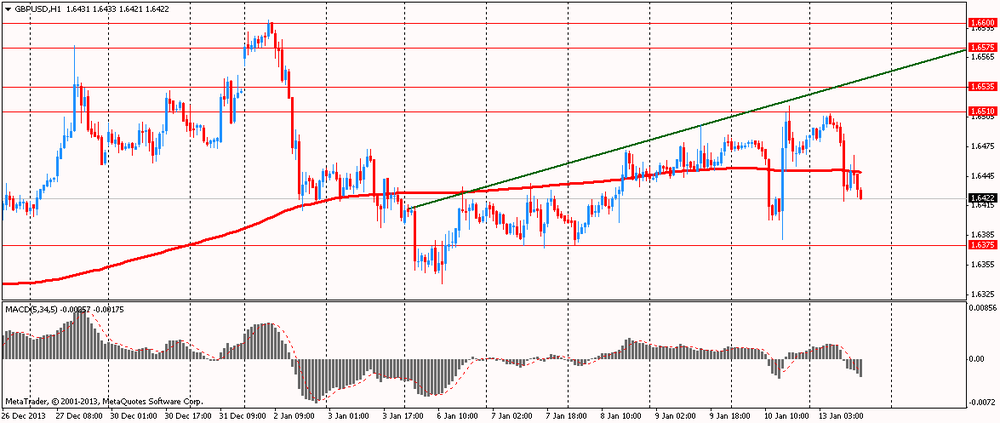Select the 1.6375 red price level label
The height and width of the screenshot is (423, 1000).
[982, 245]
